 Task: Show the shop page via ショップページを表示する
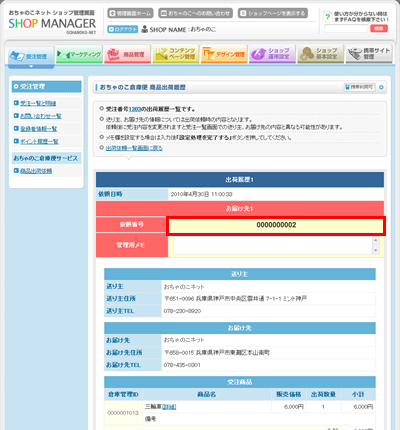click(x=273, y=13)
